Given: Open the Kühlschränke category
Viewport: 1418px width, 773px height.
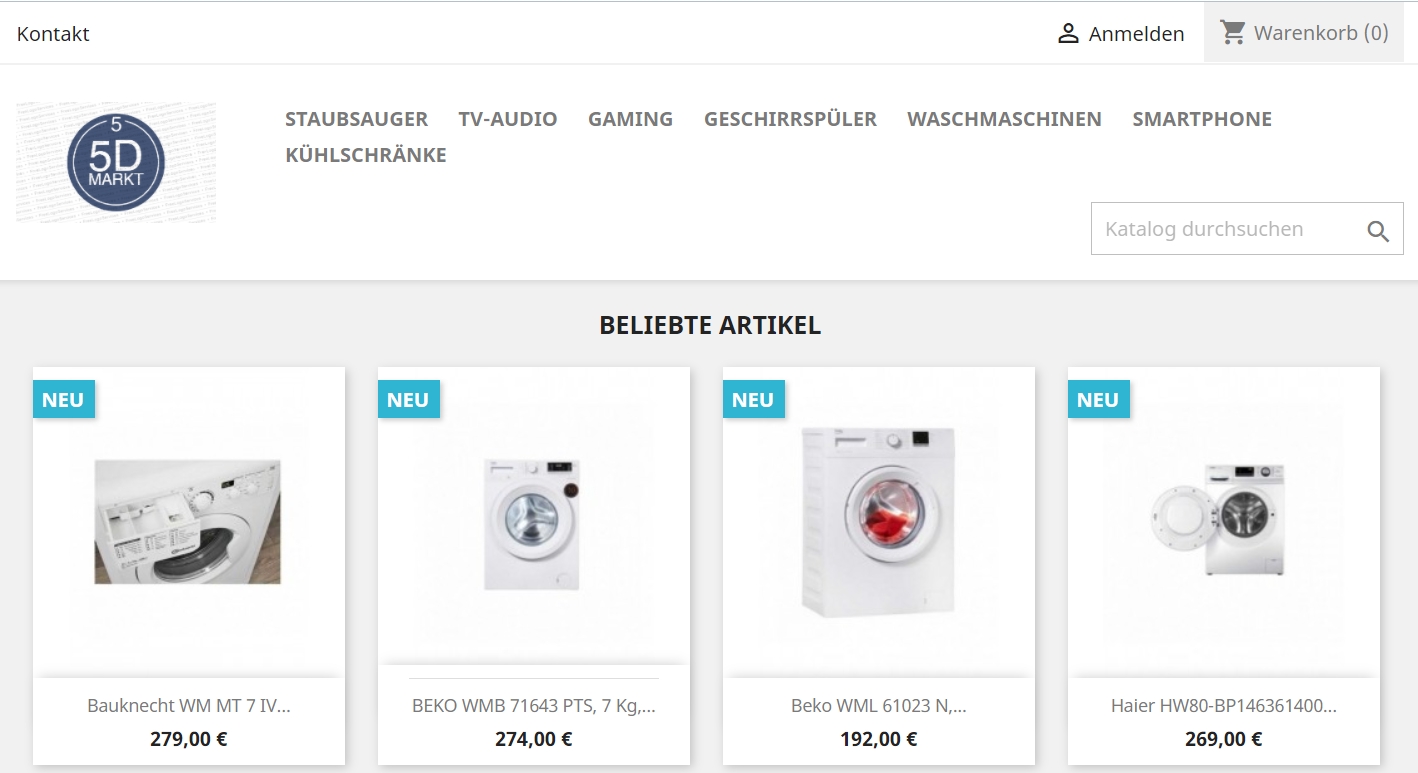Looking at the screenshot, I should tap(366, 155).
